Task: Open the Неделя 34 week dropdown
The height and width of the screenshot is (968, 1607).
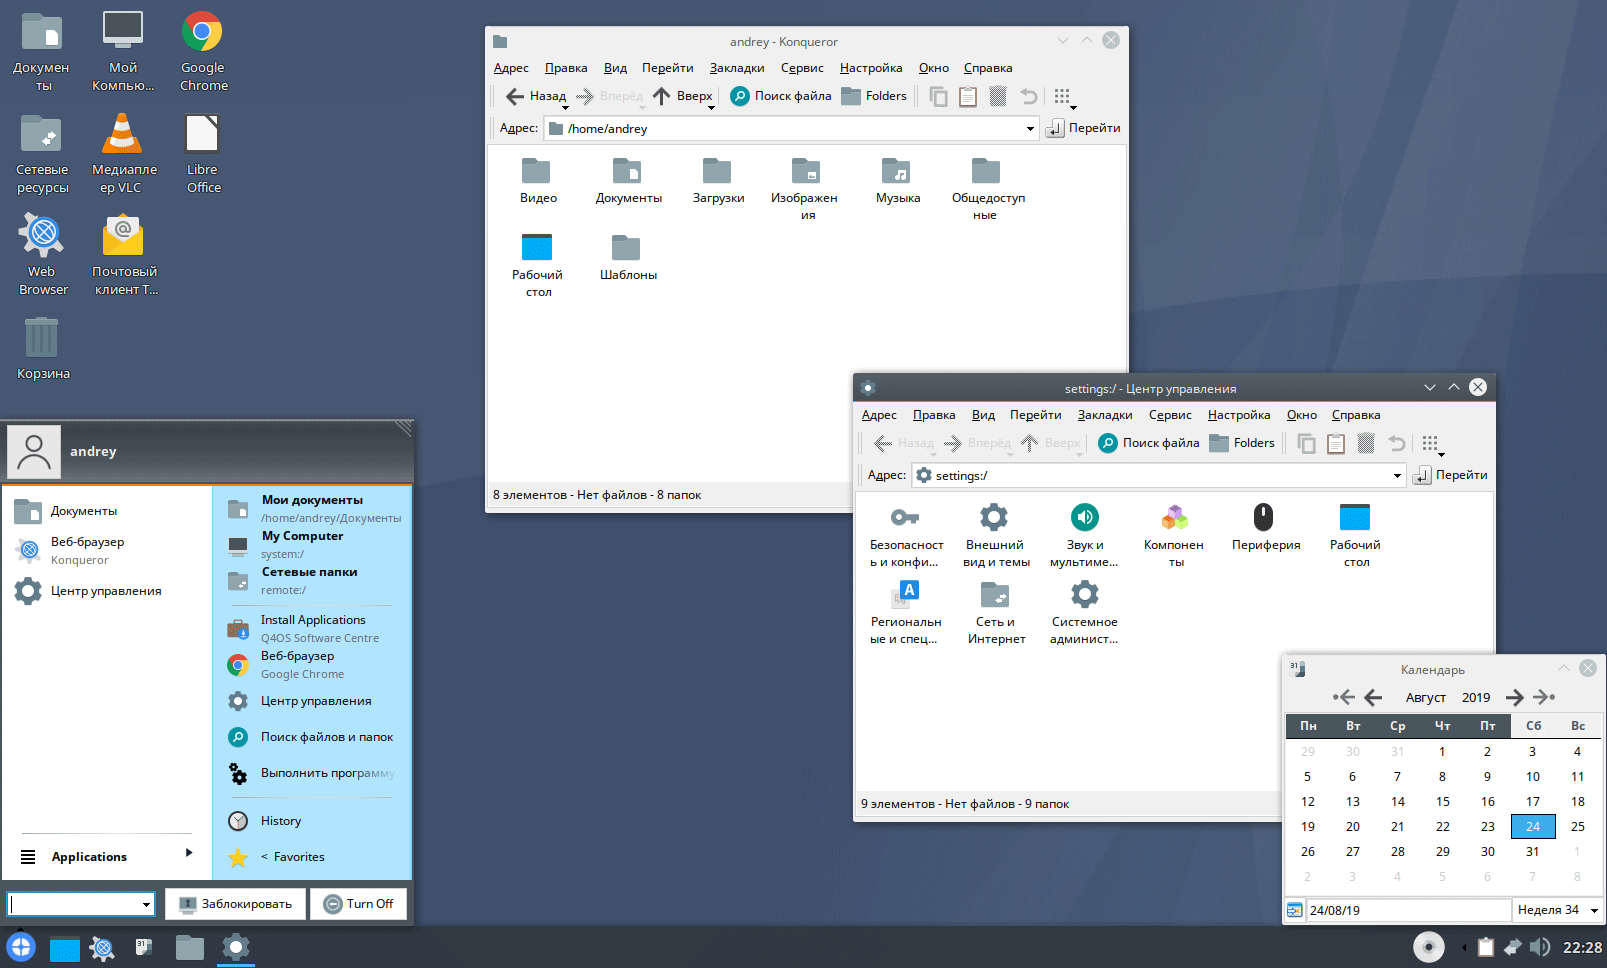Action: 1594,910
